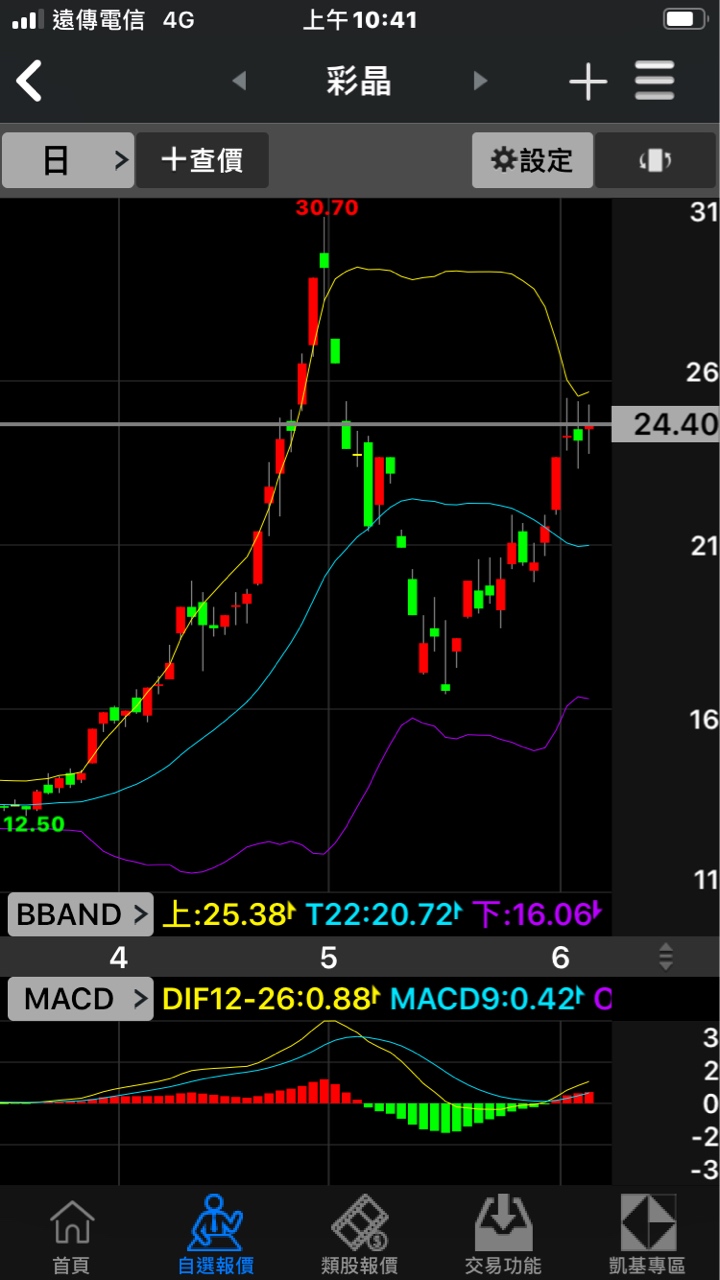The width and height of the screenshot is (720, 1280).
Task: Tap the plus icon to add stock
Action: [587, 81]
